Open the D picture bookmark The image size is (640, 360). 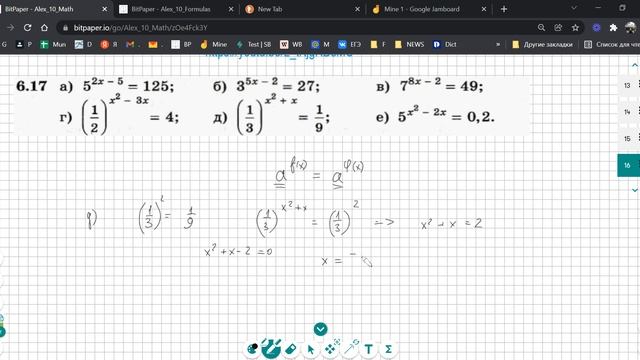84,44
